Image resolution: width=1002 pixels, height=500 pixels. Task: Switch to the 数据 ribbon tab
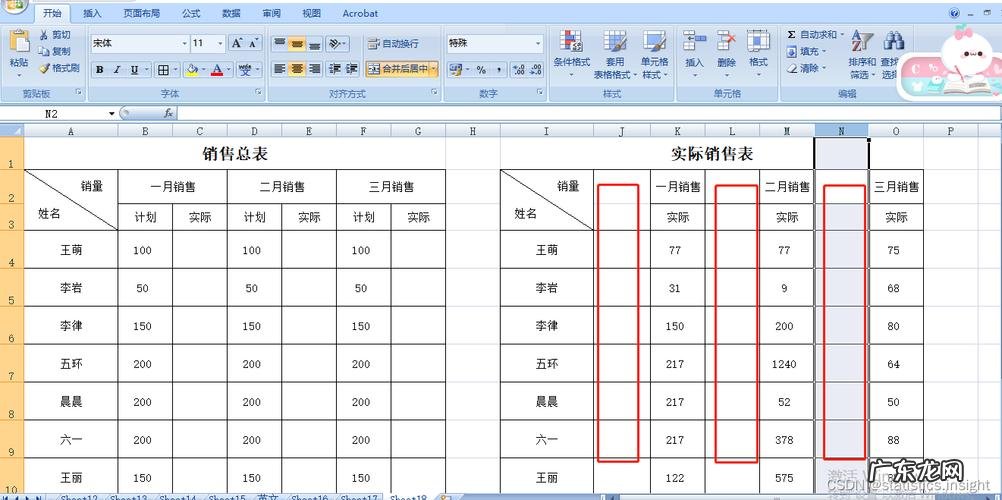coord(231,13)
